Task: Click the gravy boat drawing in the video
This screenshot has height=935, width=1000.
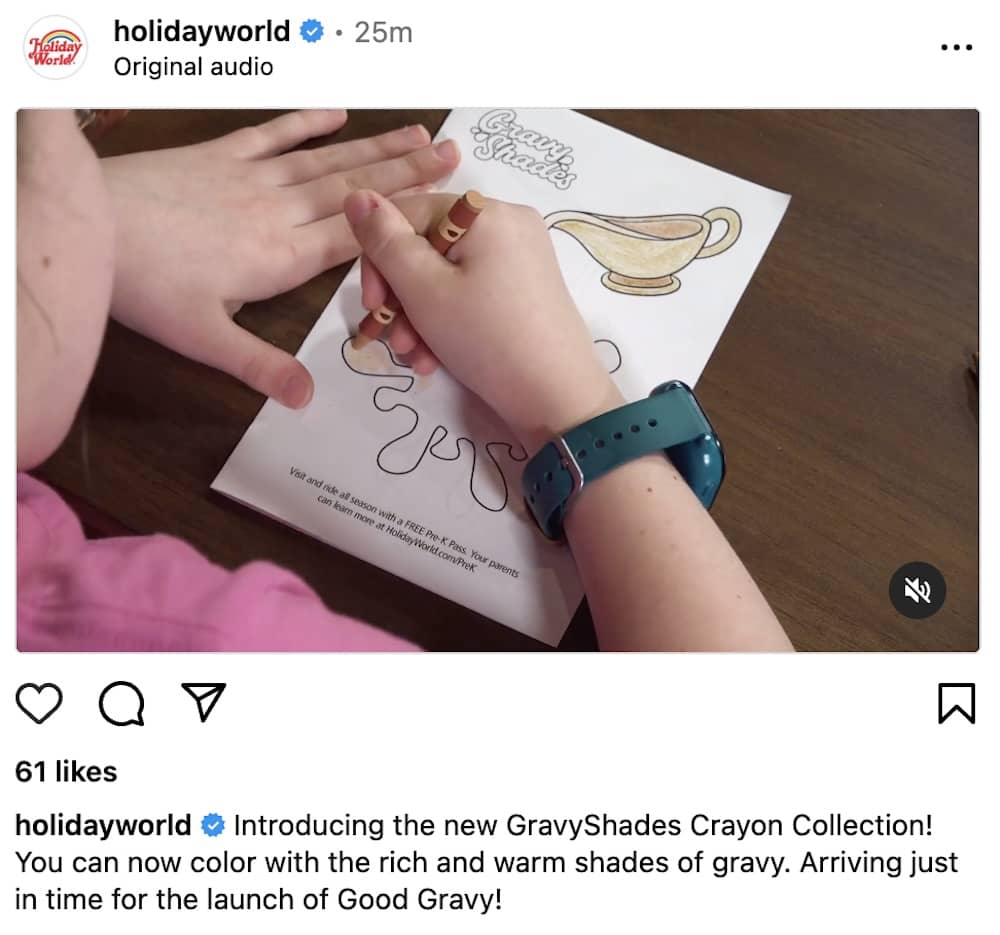Action: pyautogui.click(x=644, y=249)
